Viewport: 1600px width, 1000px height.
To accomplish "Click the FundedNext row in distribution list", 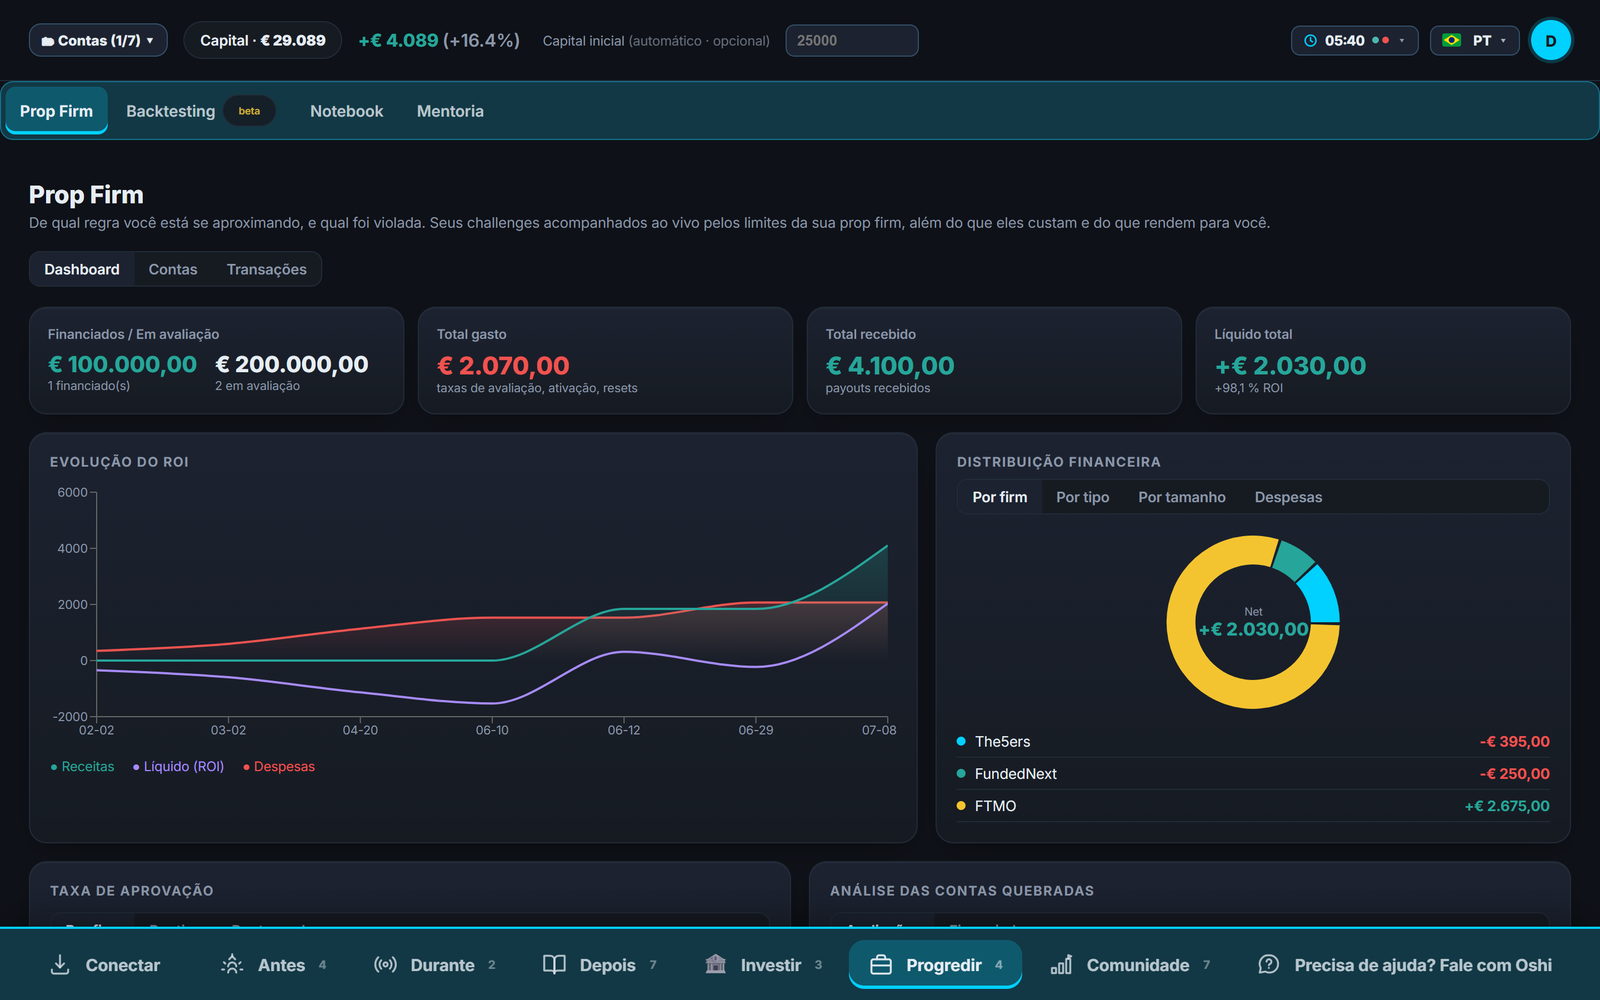I will [1253, 774].
